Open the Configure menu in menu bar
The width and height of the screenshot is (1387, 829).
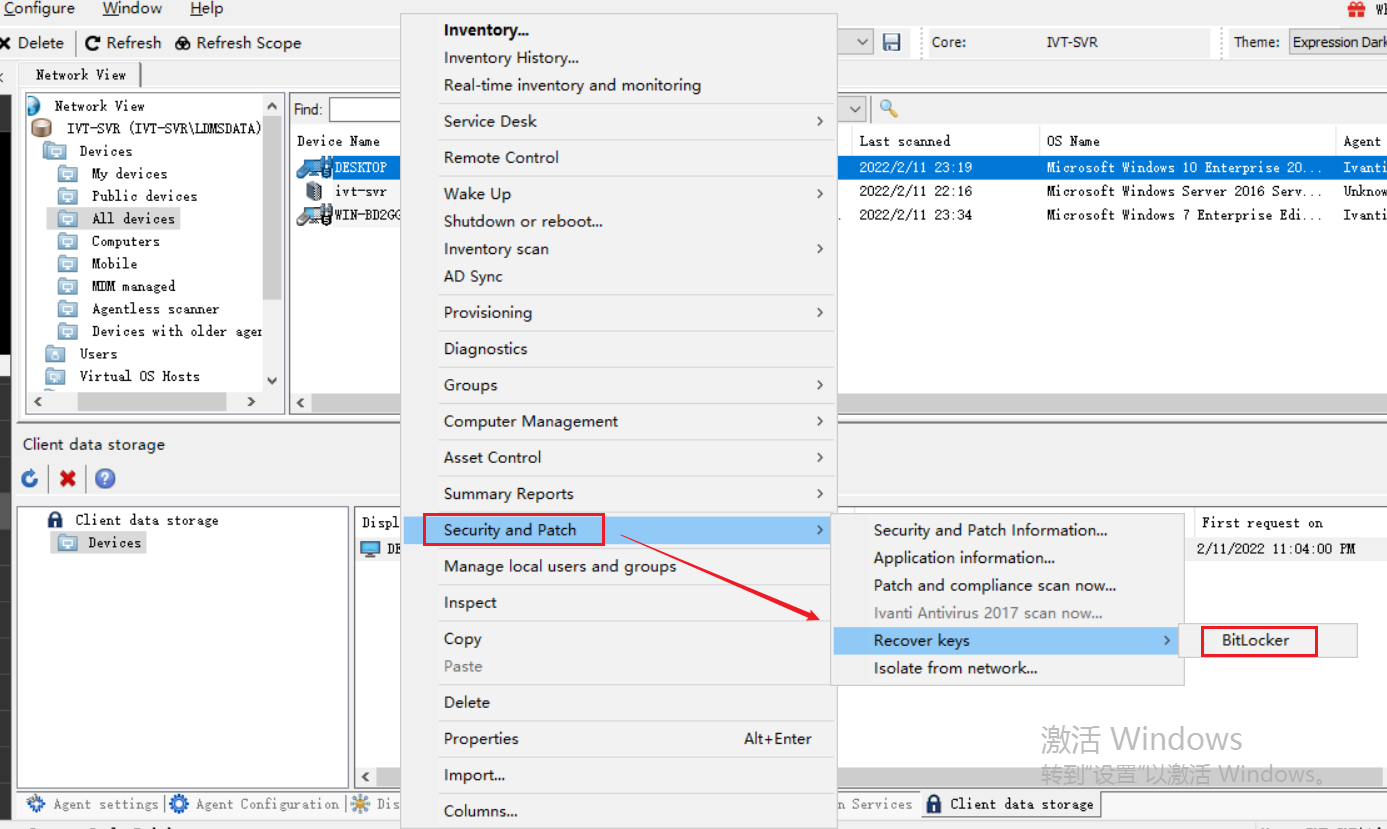tap(39, 9)
